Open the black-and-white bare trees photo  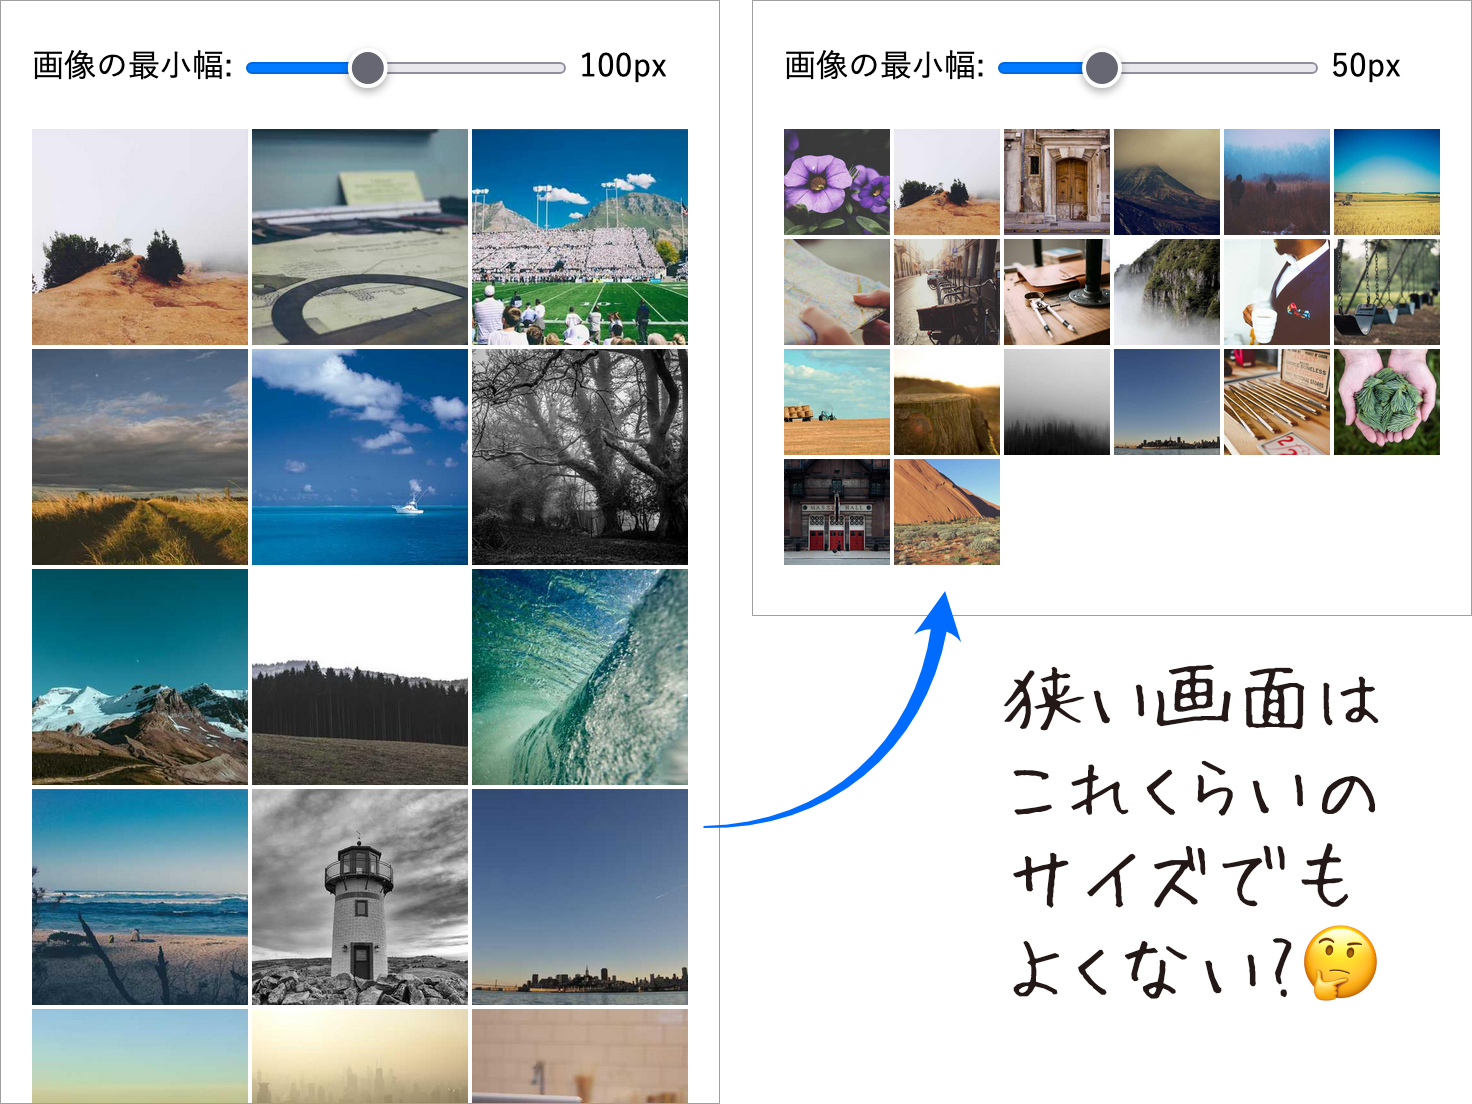point(580,457)
